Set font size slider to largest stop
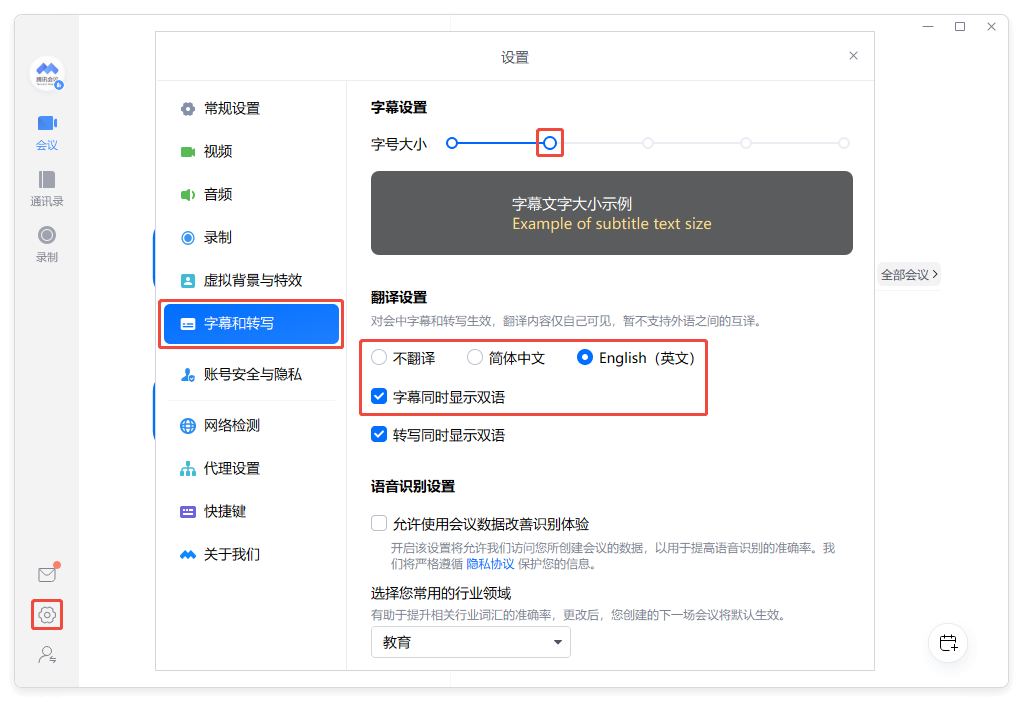Image resolution: width=1023 pixels, height=702 pixels. coord(844,143)
